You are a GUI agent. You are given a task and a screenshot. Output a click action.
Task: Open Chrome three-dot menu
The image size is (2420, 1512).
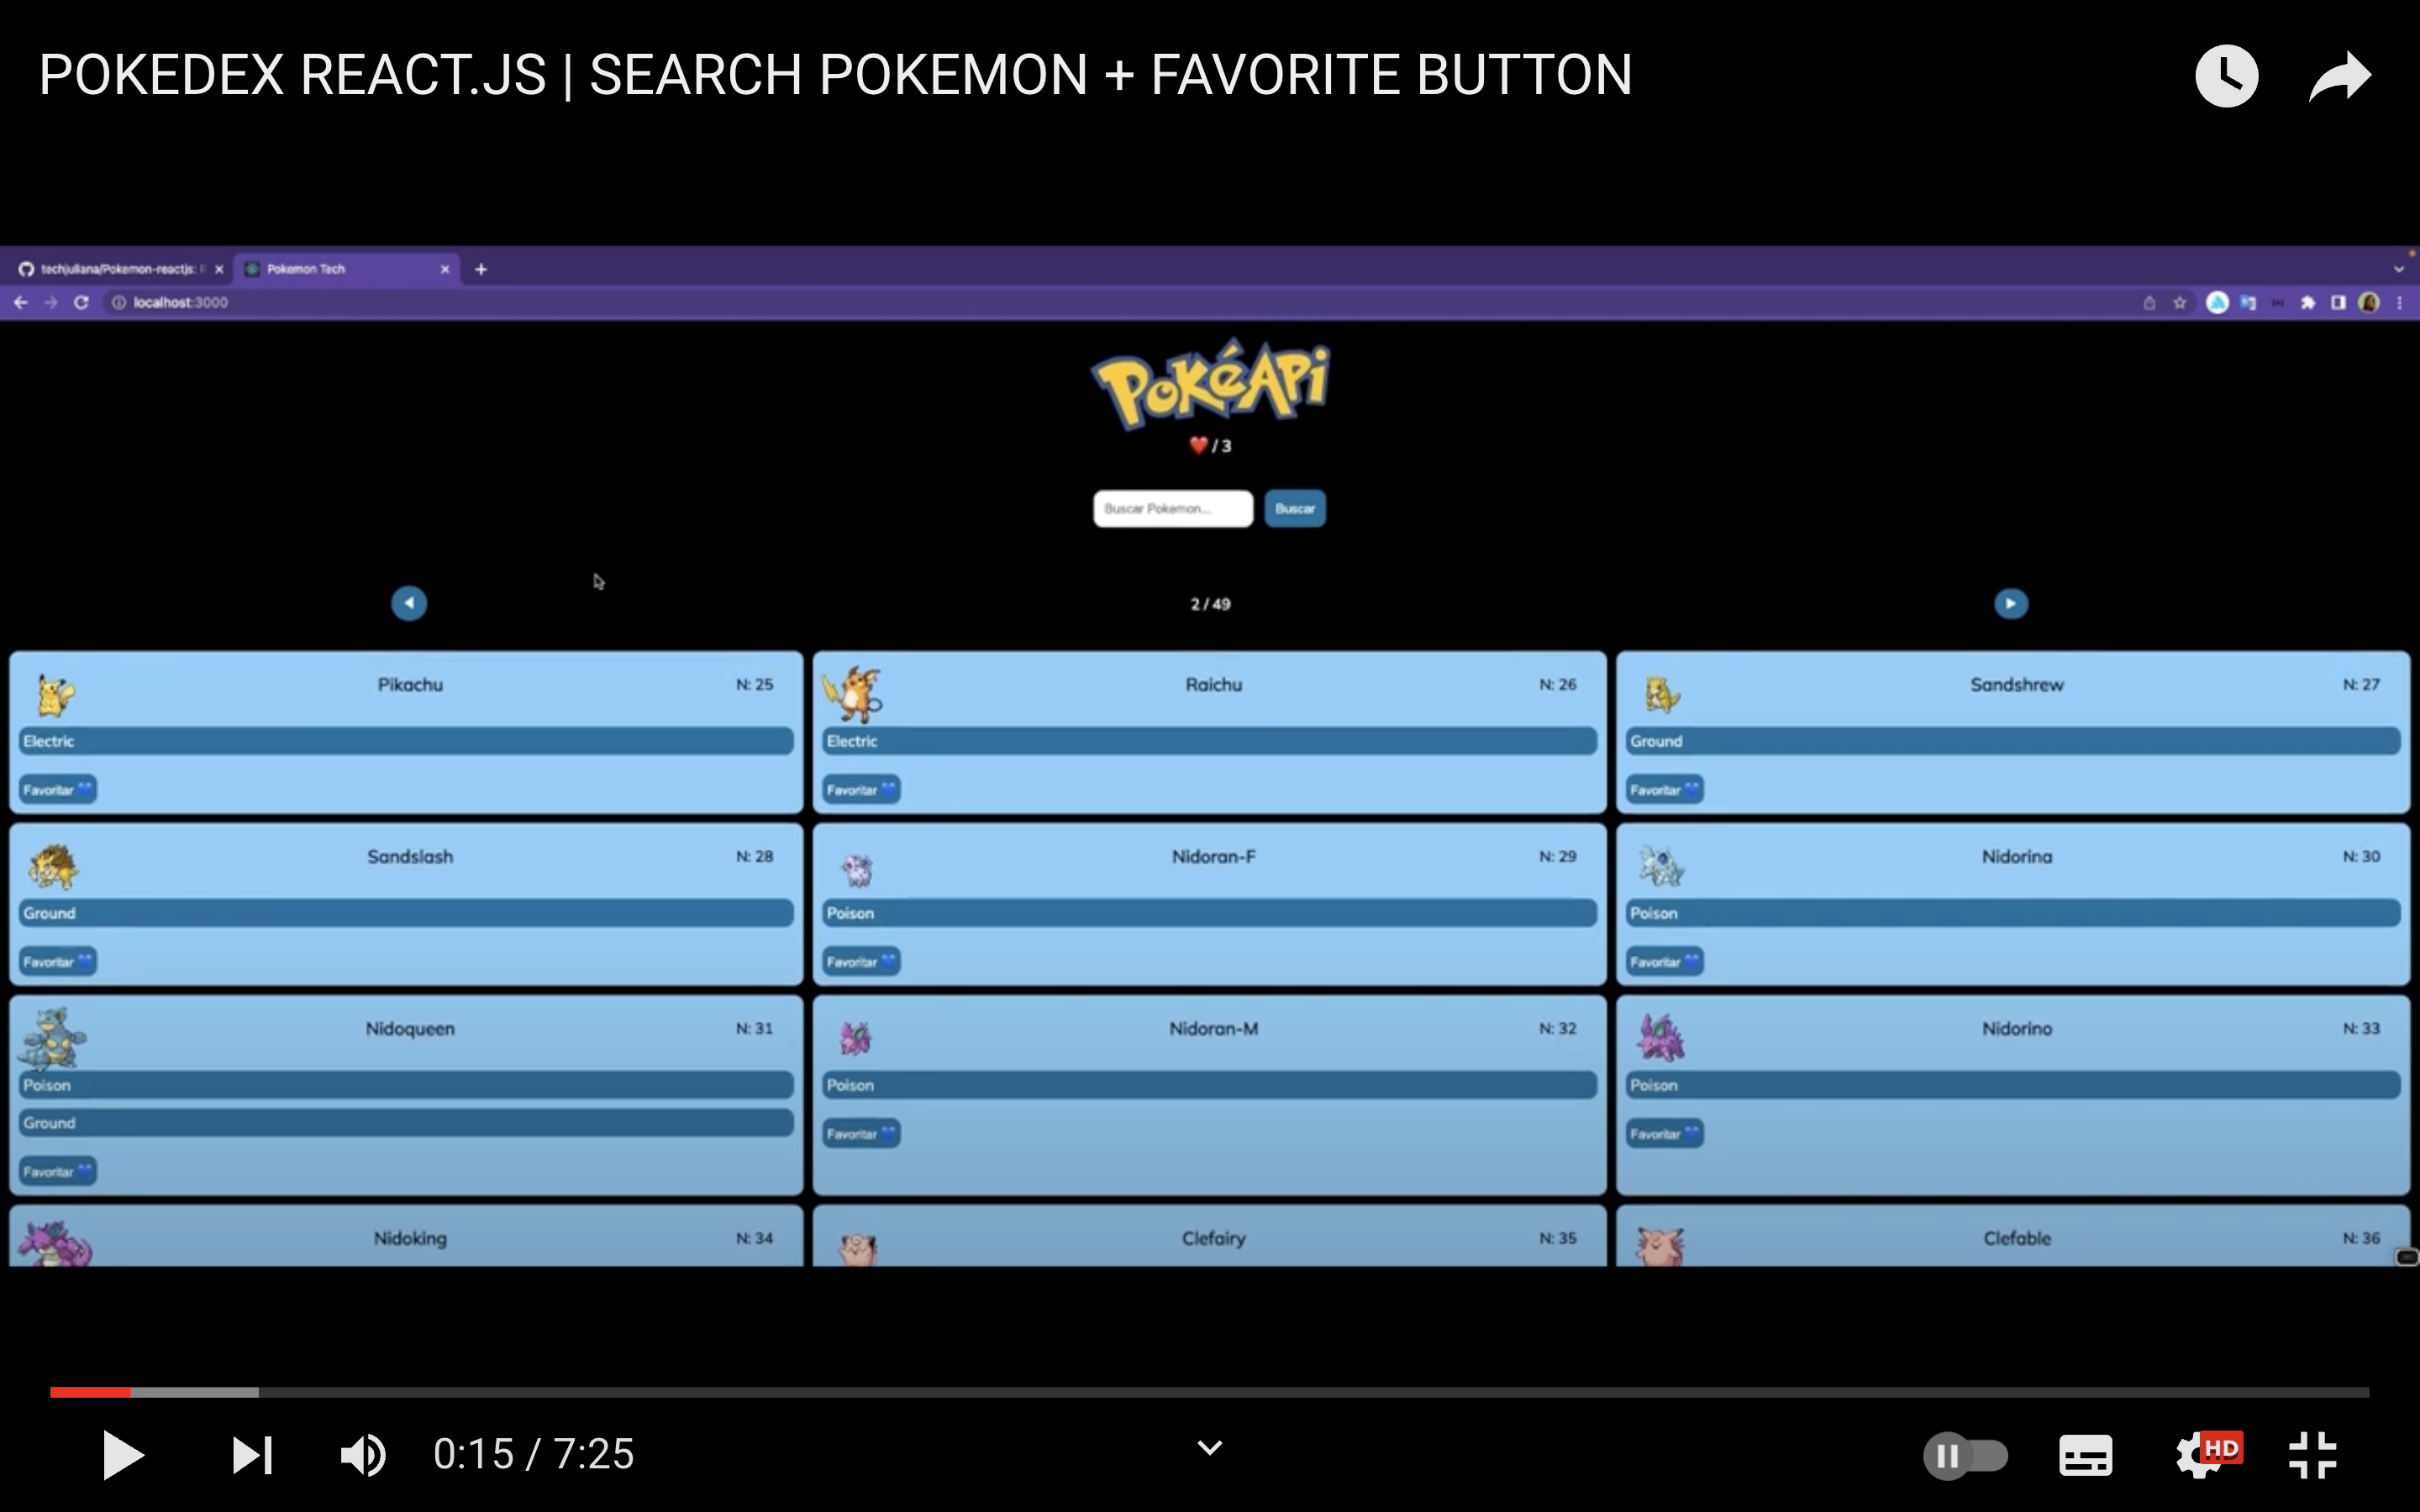2400,303
